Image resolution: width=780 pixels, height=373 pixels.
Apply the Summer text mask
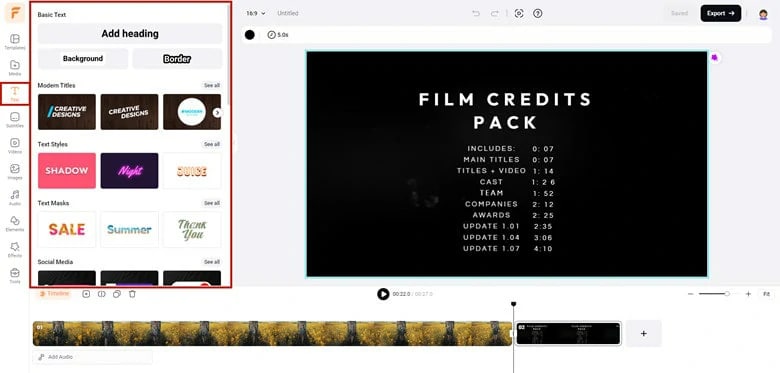click(129, 229)
